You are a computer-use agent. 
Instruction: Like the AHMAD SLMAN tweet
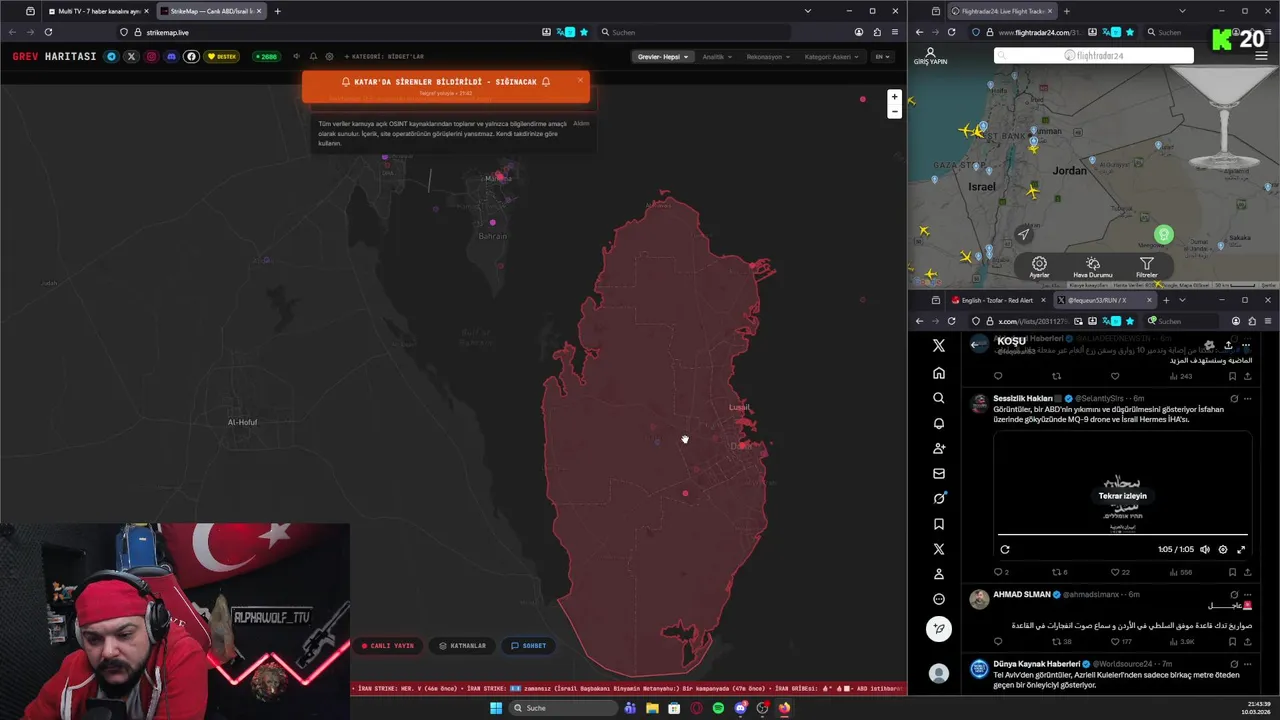(1115, 641)
